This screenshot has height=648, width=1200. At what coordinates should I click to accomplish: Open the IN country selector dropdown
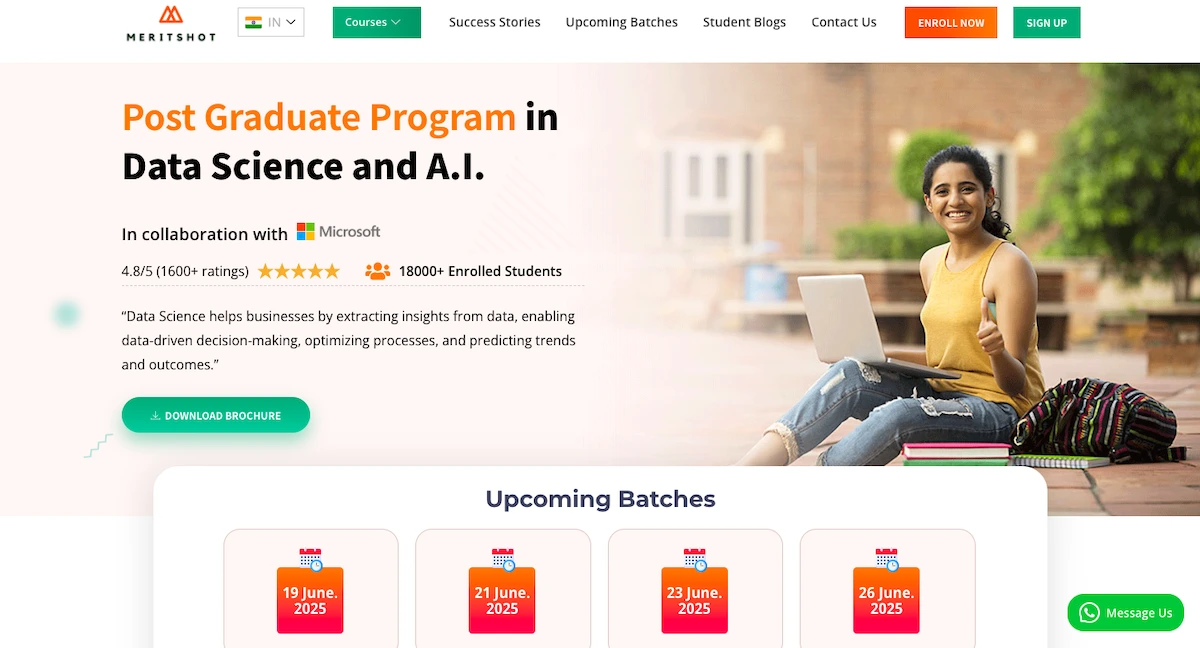click(x=271, y=22)
